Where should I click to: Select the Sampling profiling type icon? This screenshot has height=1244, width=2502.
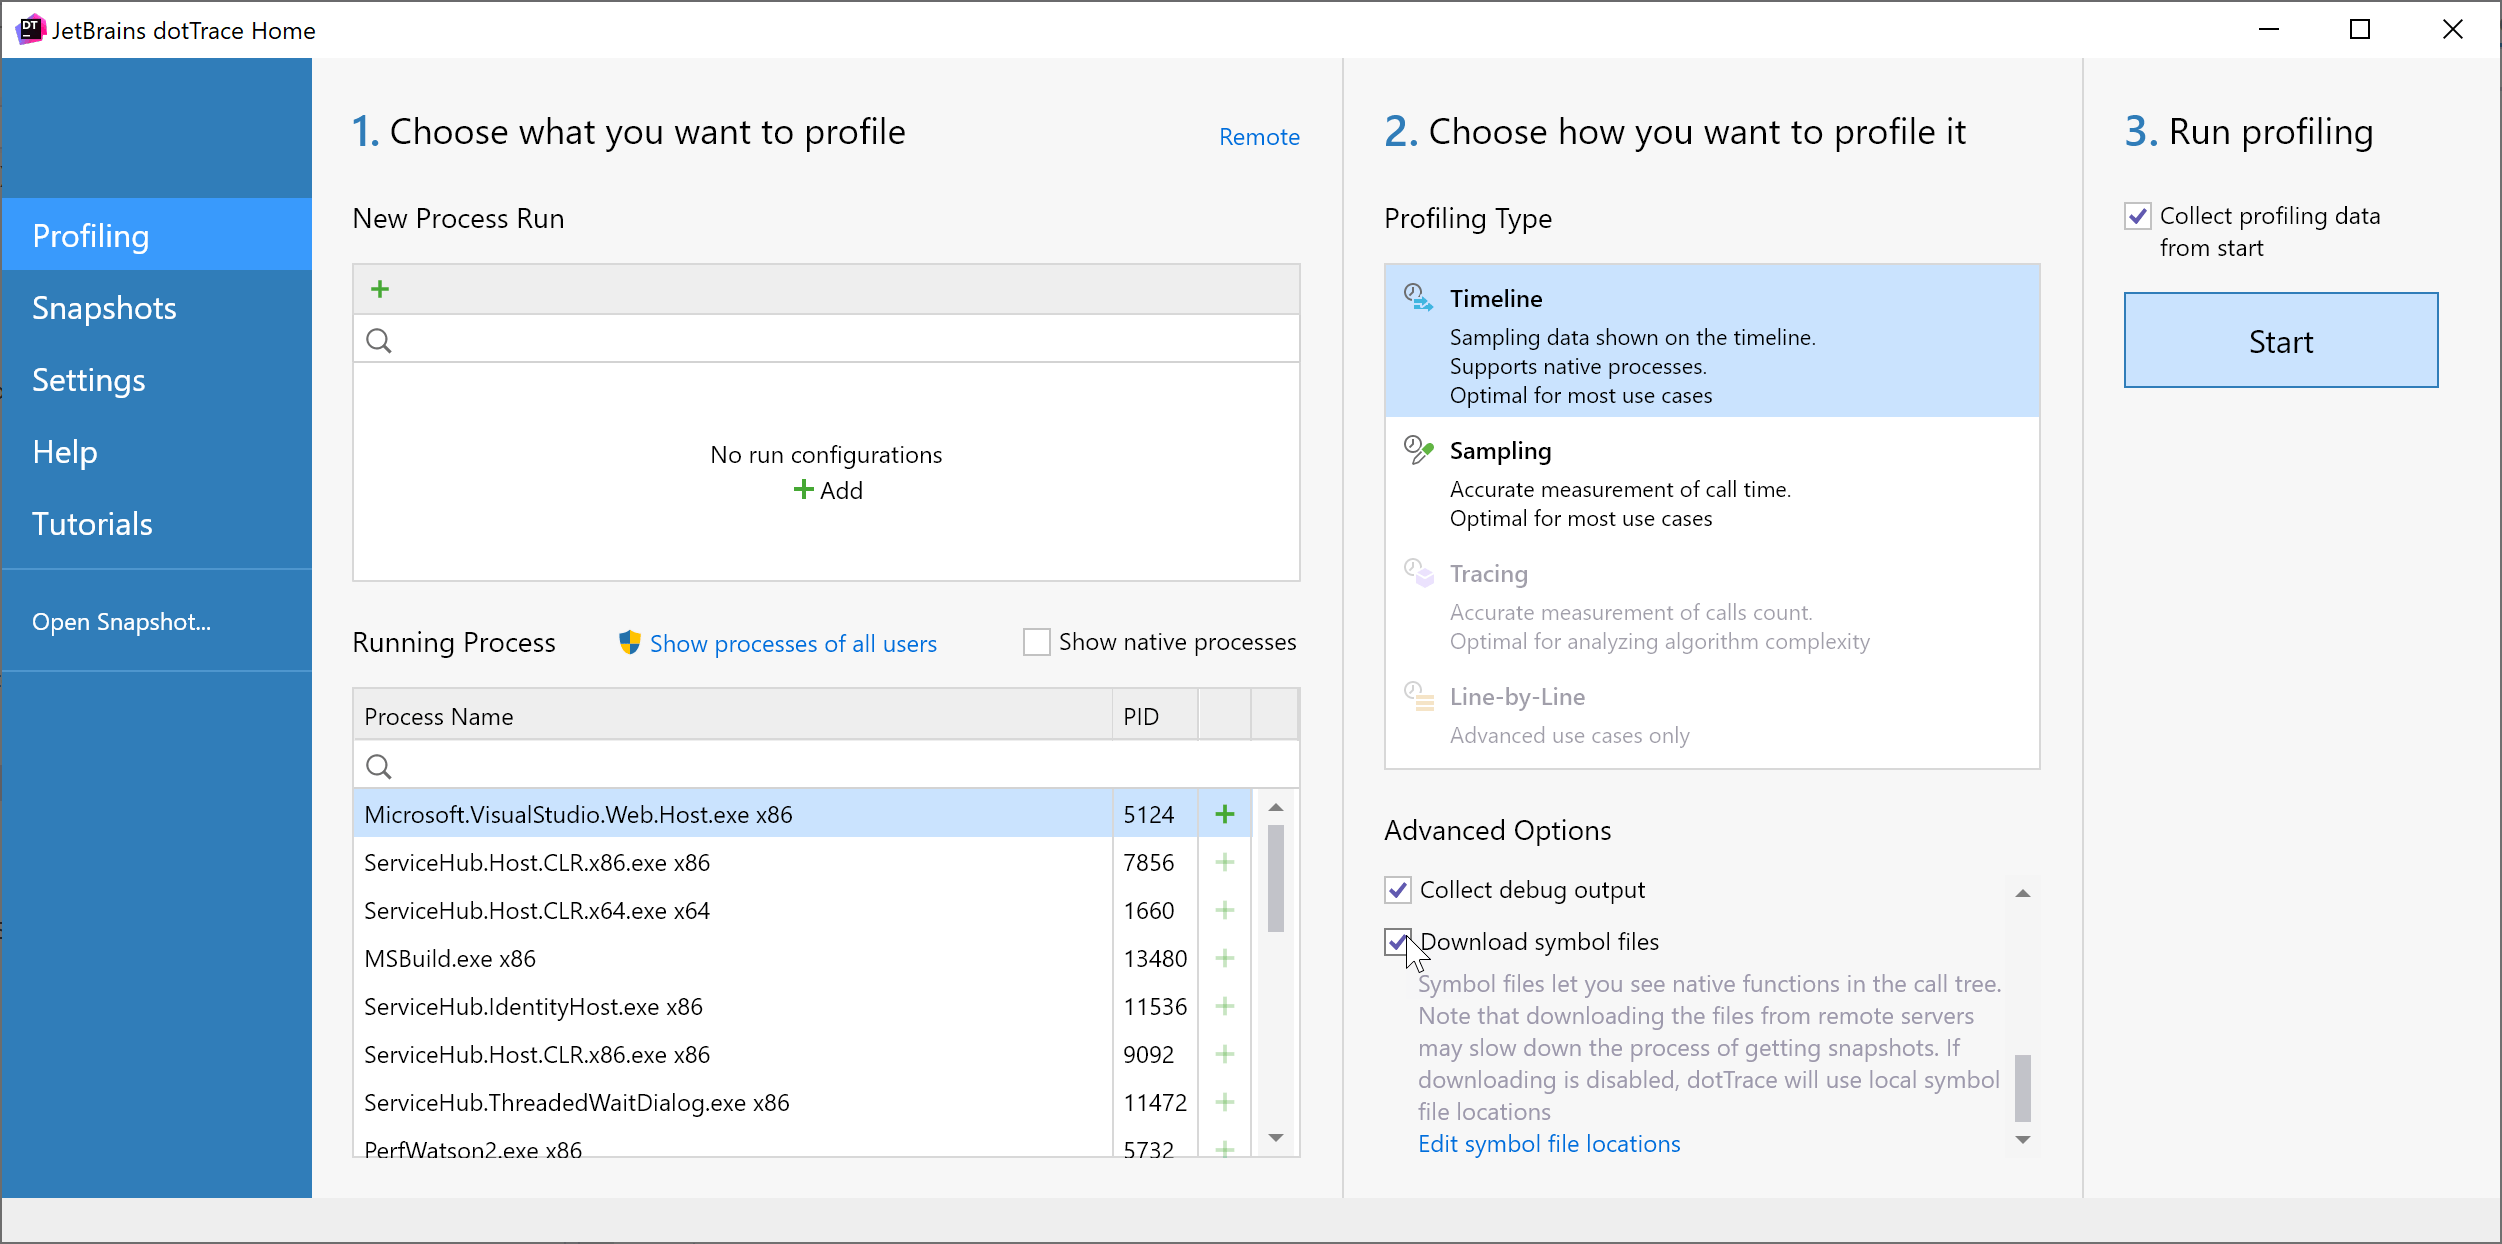(x=1417, y=450)
